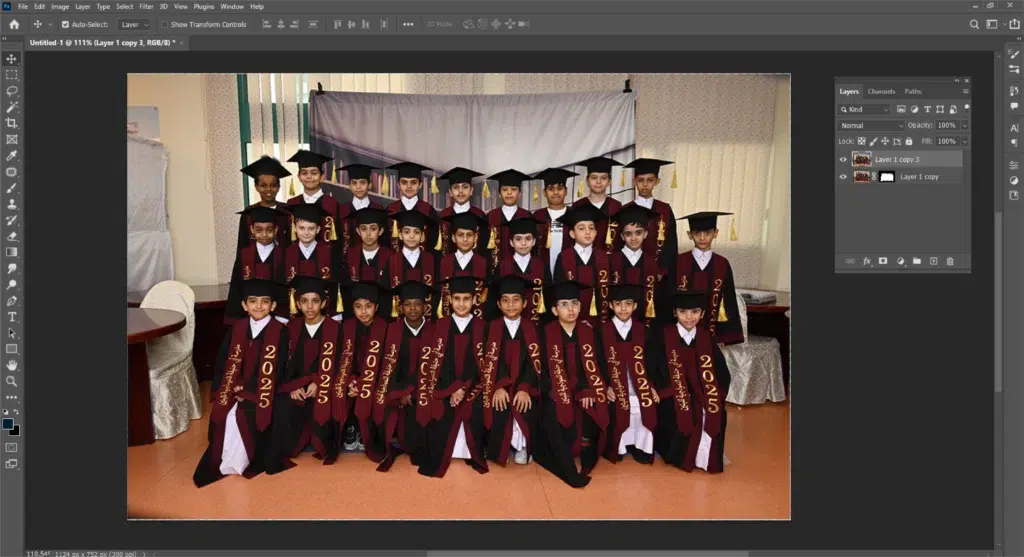Image resolution: width=1024 pixels, height=557 pixels.
Task: Select the Horizontal Type tool
Action: [x=12, y=317]
